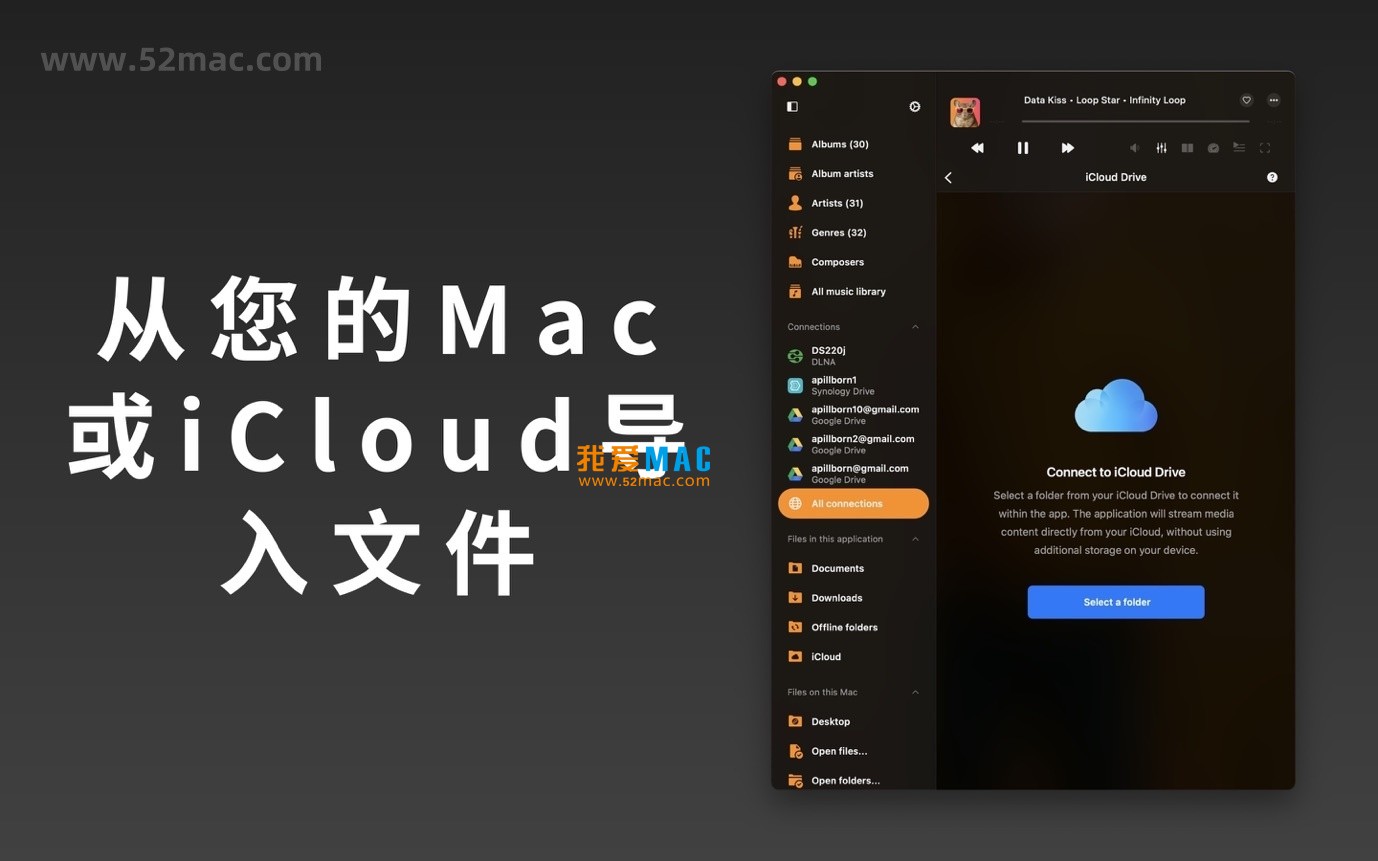Open the playback speed control
Image resolution: width=1378 pixels, height=861 pixels.
pyautogui.click(x=1213, y=147)
